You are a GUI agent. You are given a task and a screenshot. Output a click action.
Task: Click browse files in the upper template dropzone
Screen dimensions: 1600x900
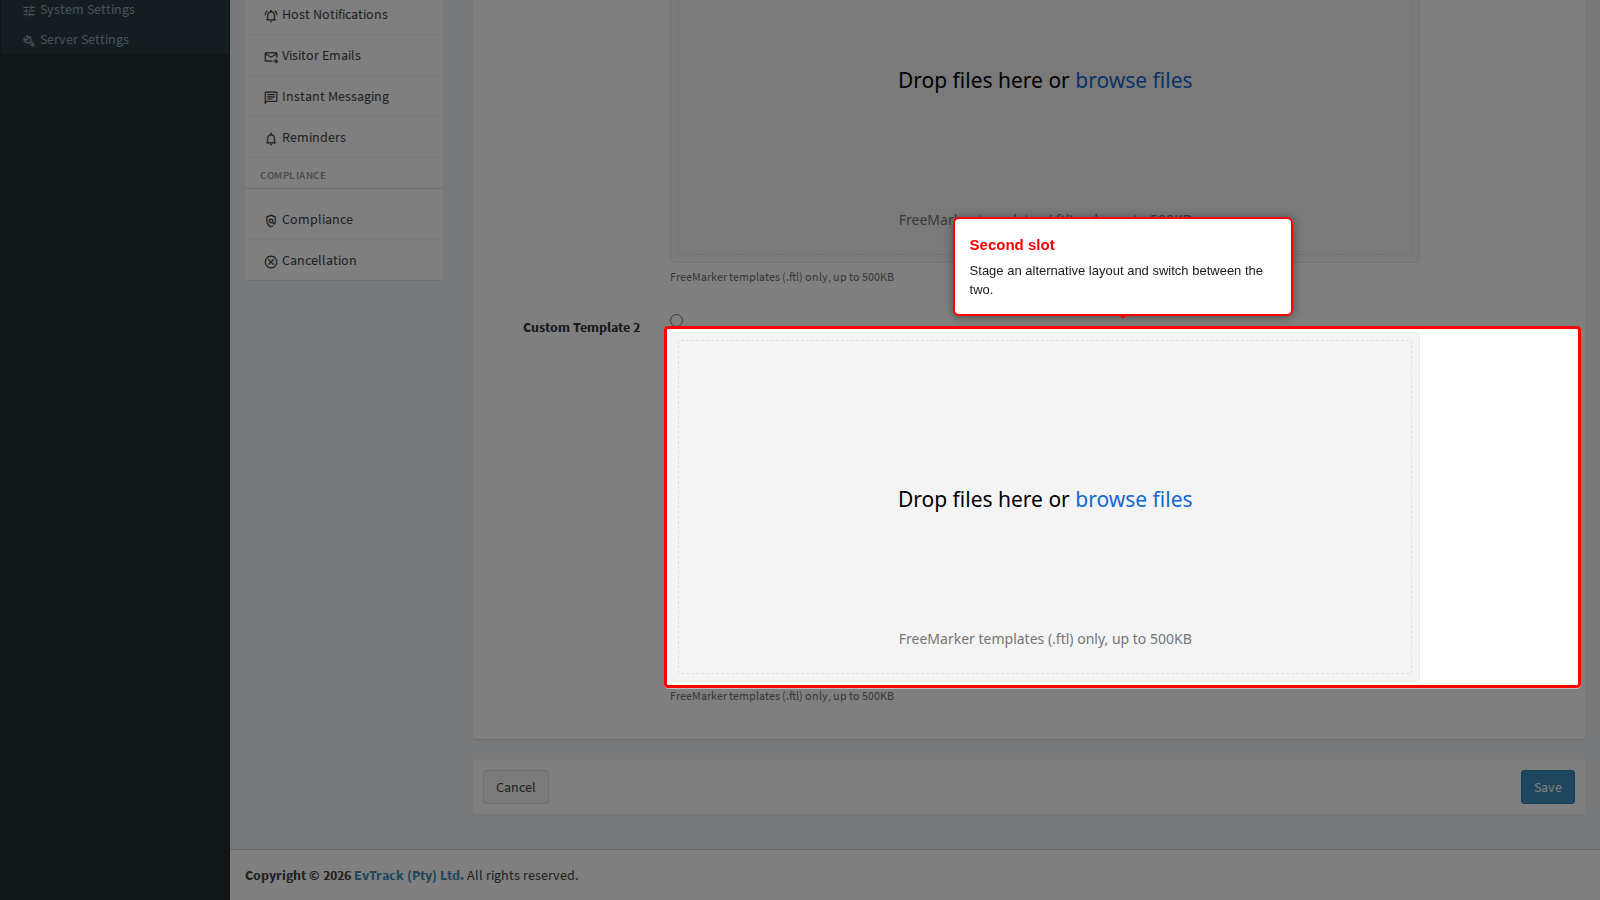point(1134,80)
